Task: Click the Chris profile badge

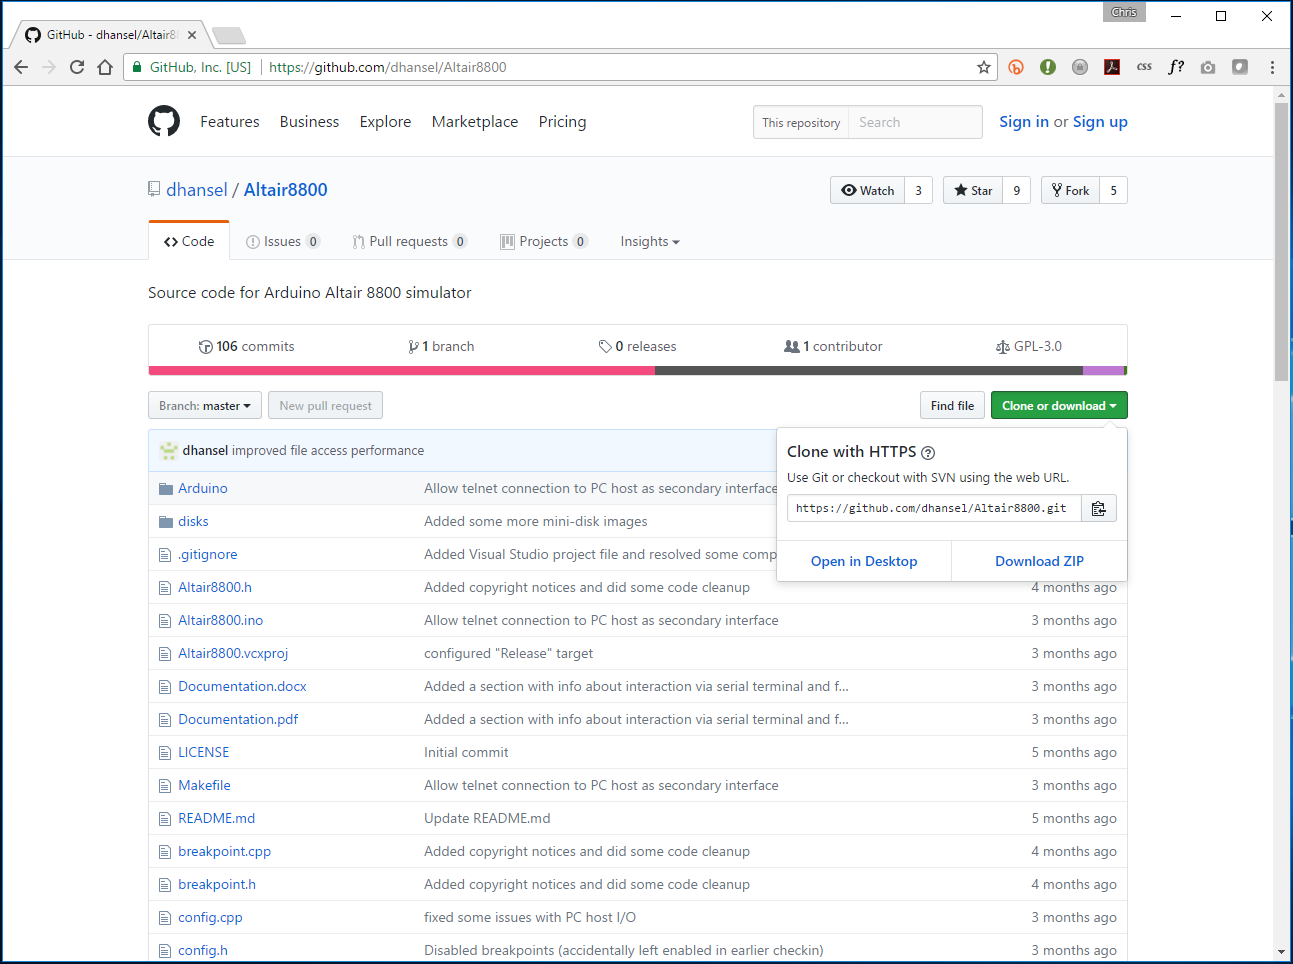Action: (1124, 12)
